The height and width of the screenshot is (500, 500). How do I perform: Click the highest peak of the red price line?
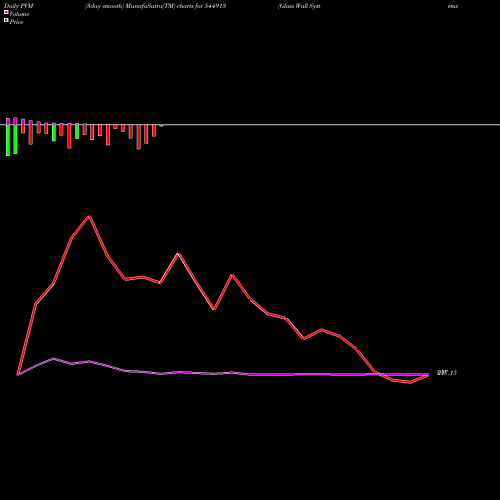[x=89, y=217]
